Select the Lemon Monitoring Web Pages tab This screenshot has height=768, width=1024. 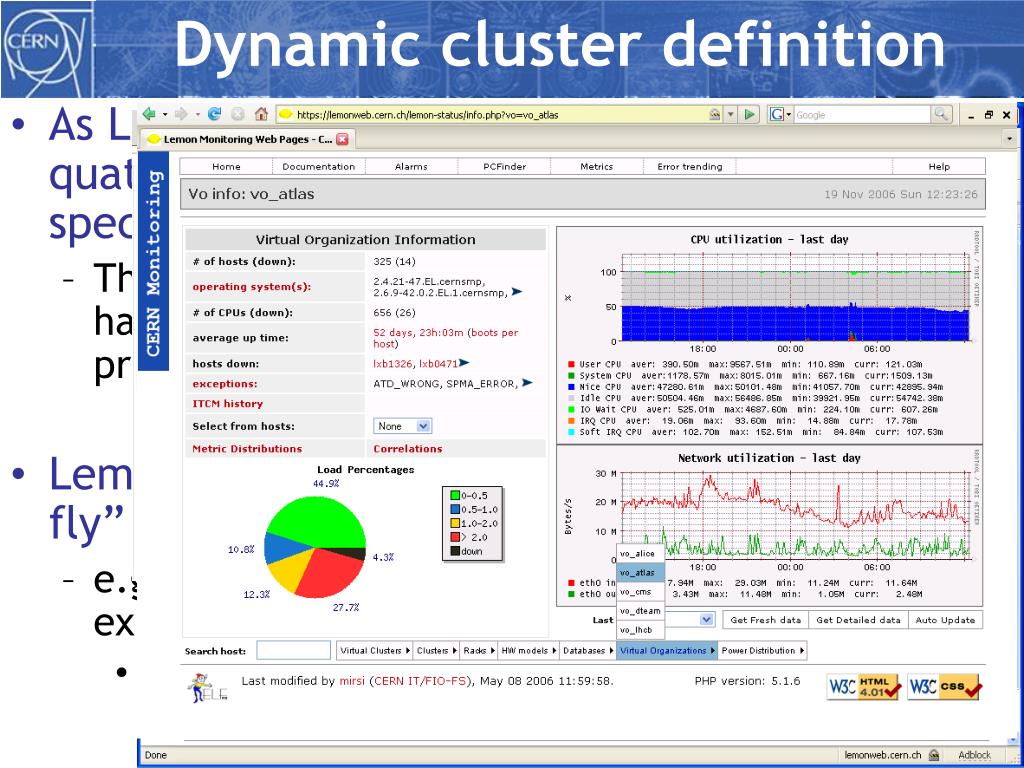pyautogui.click(x=248, y=139)
